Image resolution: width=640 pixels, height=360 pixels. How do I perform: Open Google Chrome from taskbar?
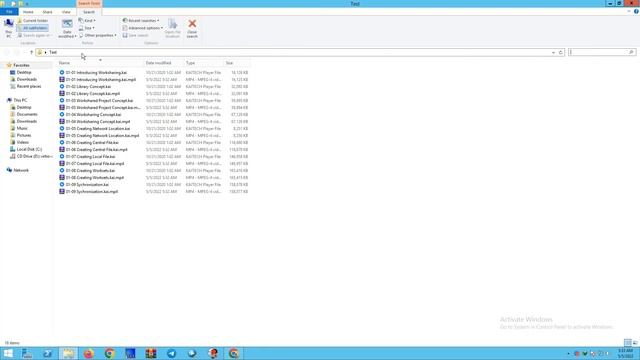[109, 353]
